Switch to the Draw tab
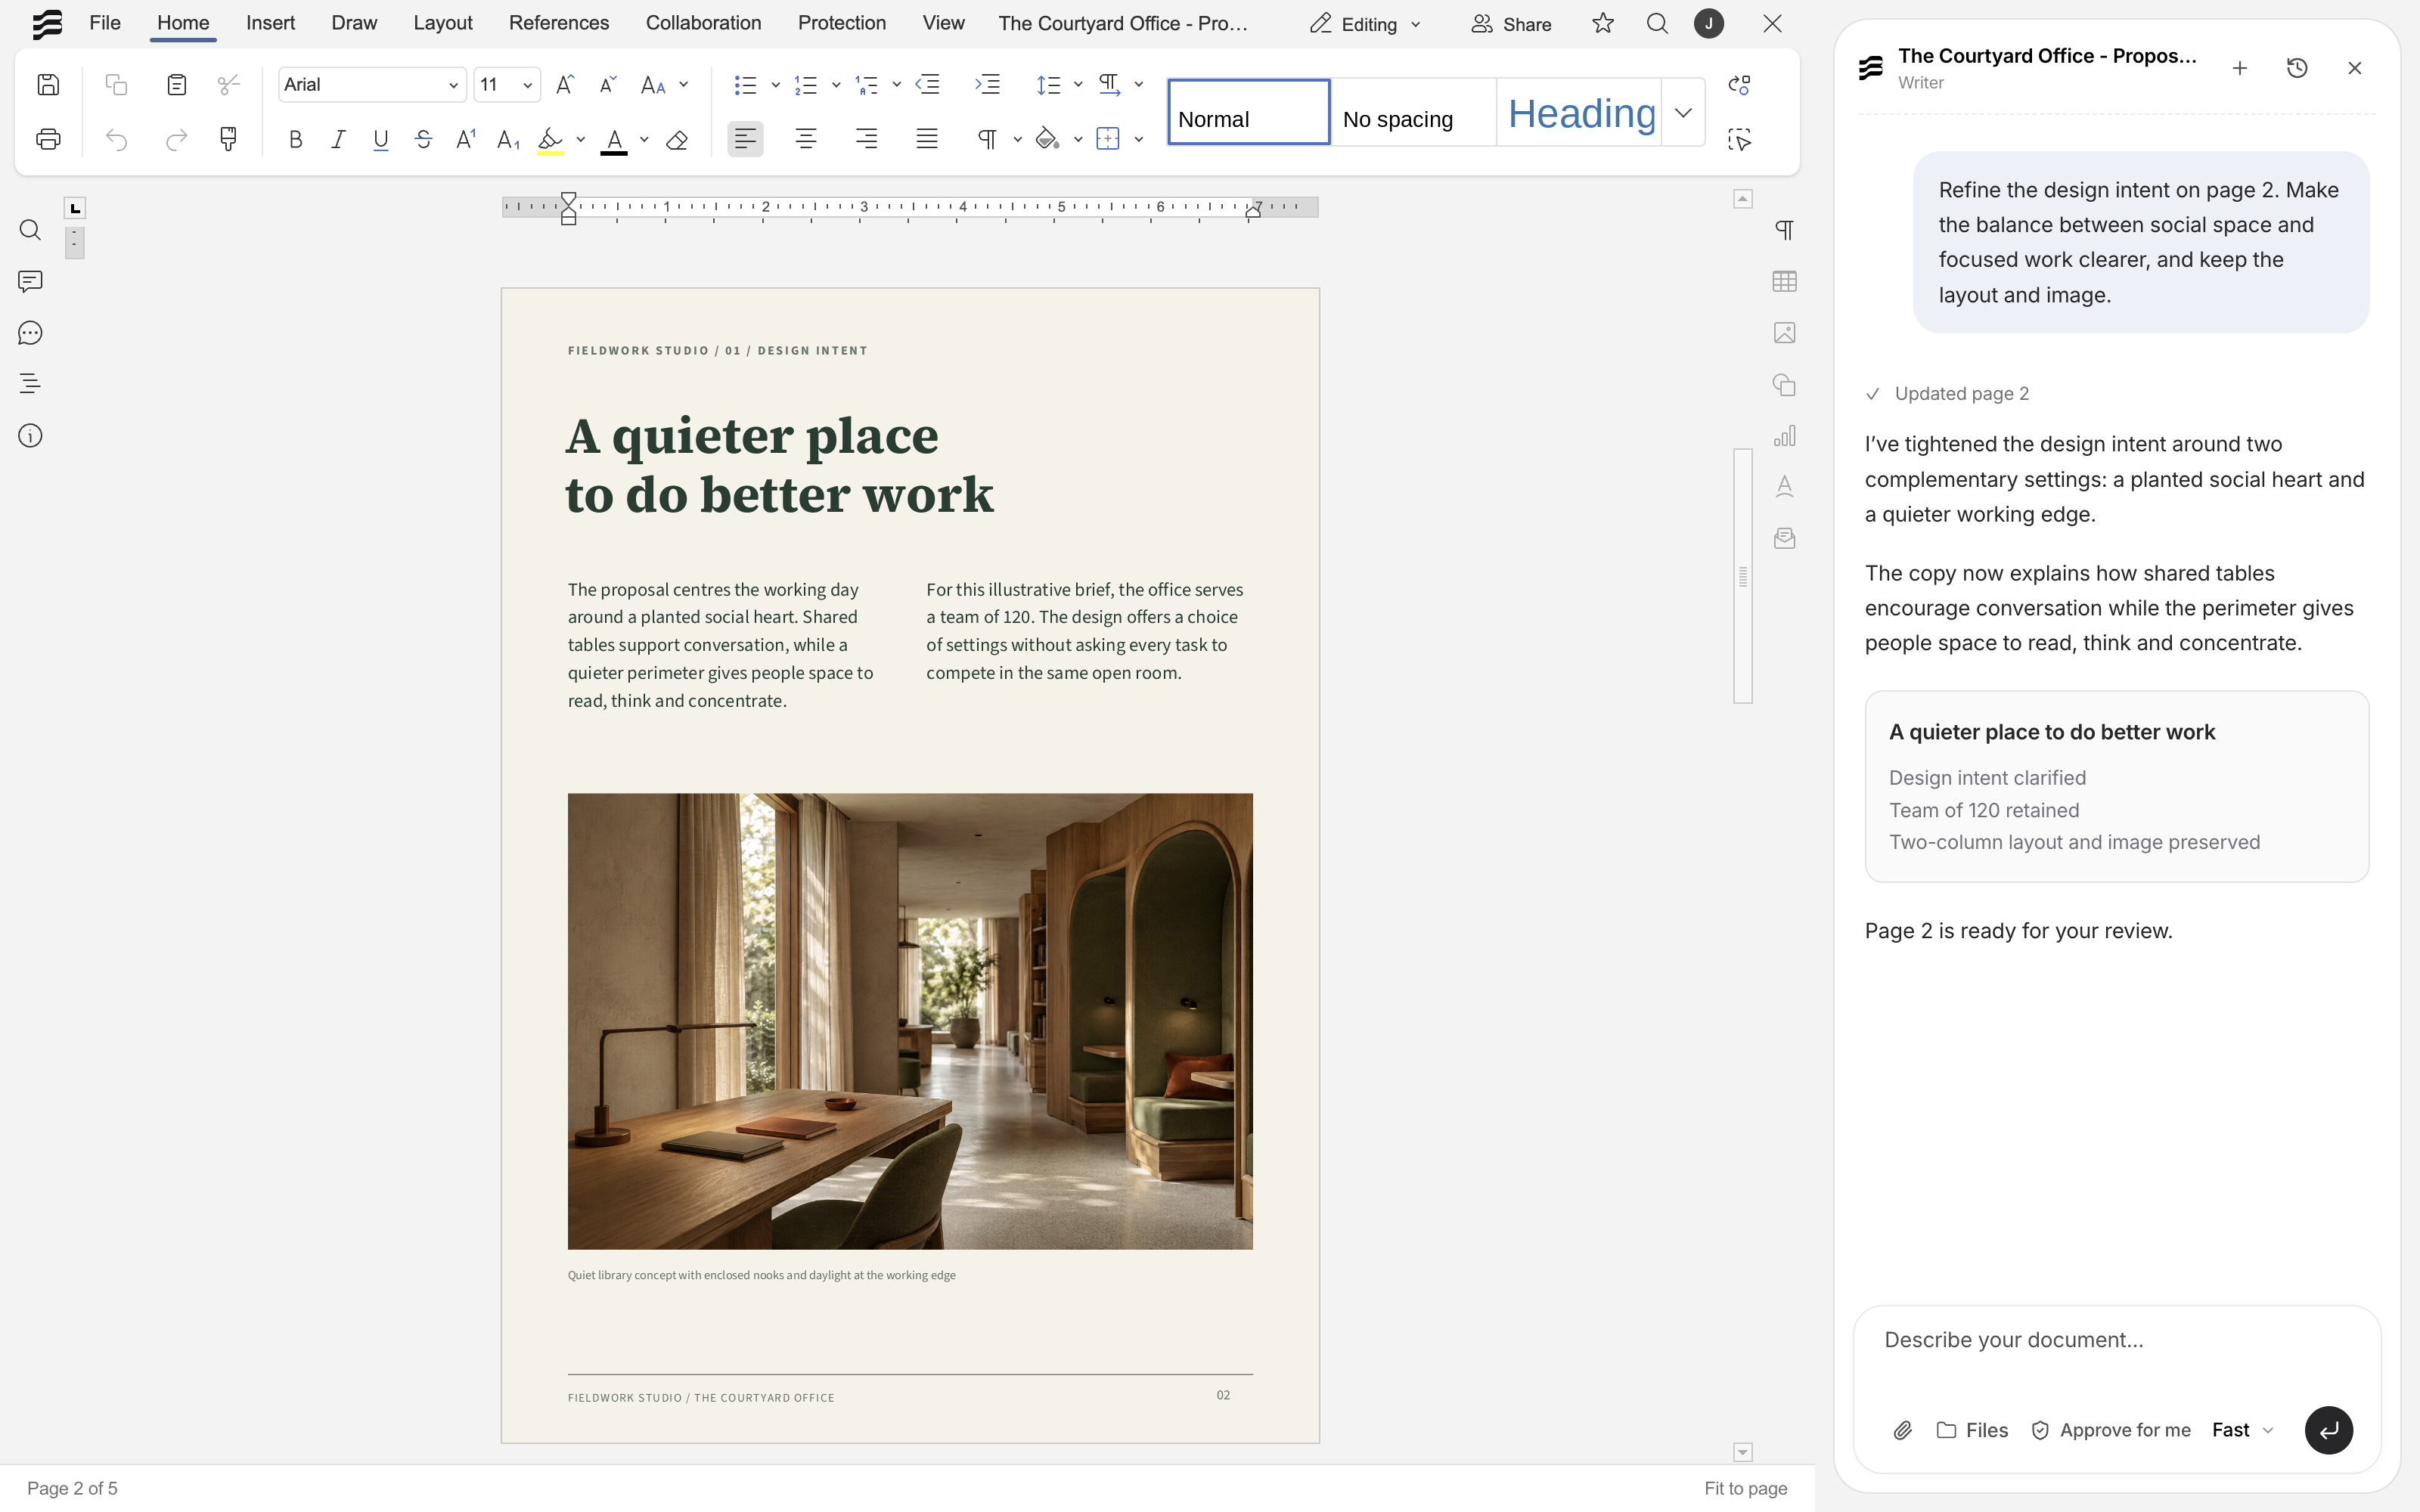The width and height of the screenshot is (2420, 1512). pos(354,23)
